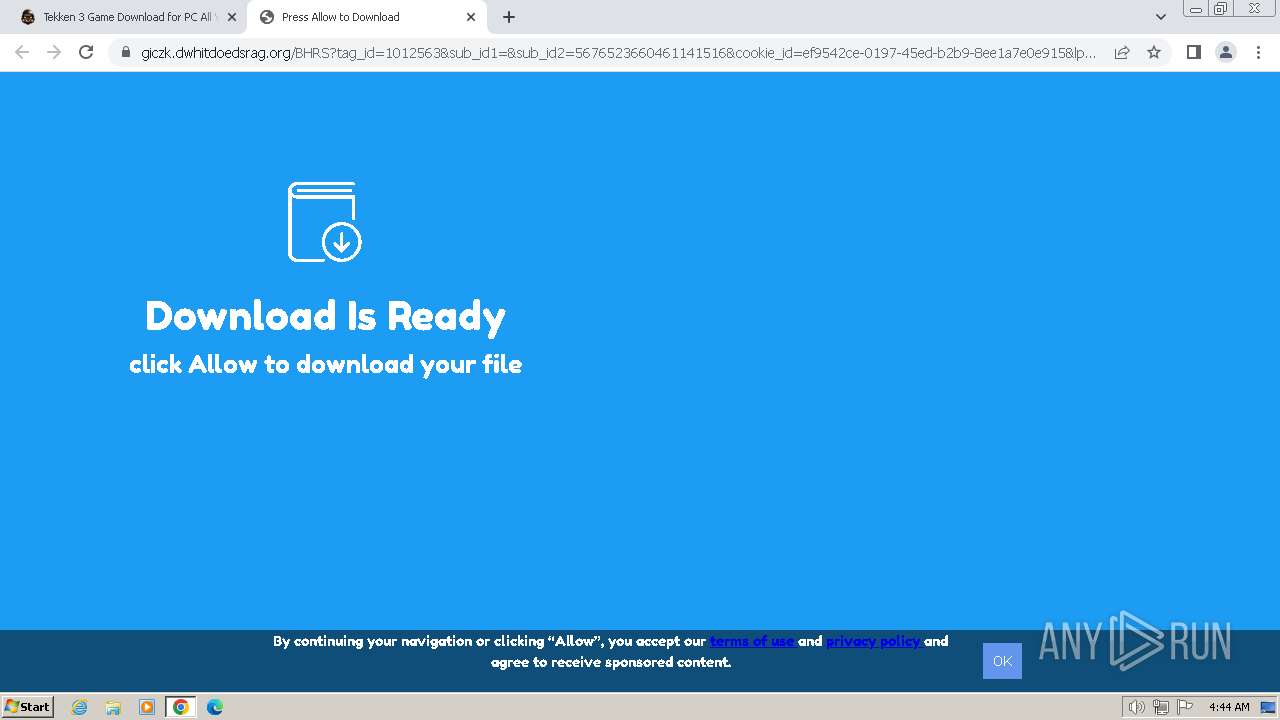
Task: Launch Internet Explorer from taskbar
Action: pos(80,707)
